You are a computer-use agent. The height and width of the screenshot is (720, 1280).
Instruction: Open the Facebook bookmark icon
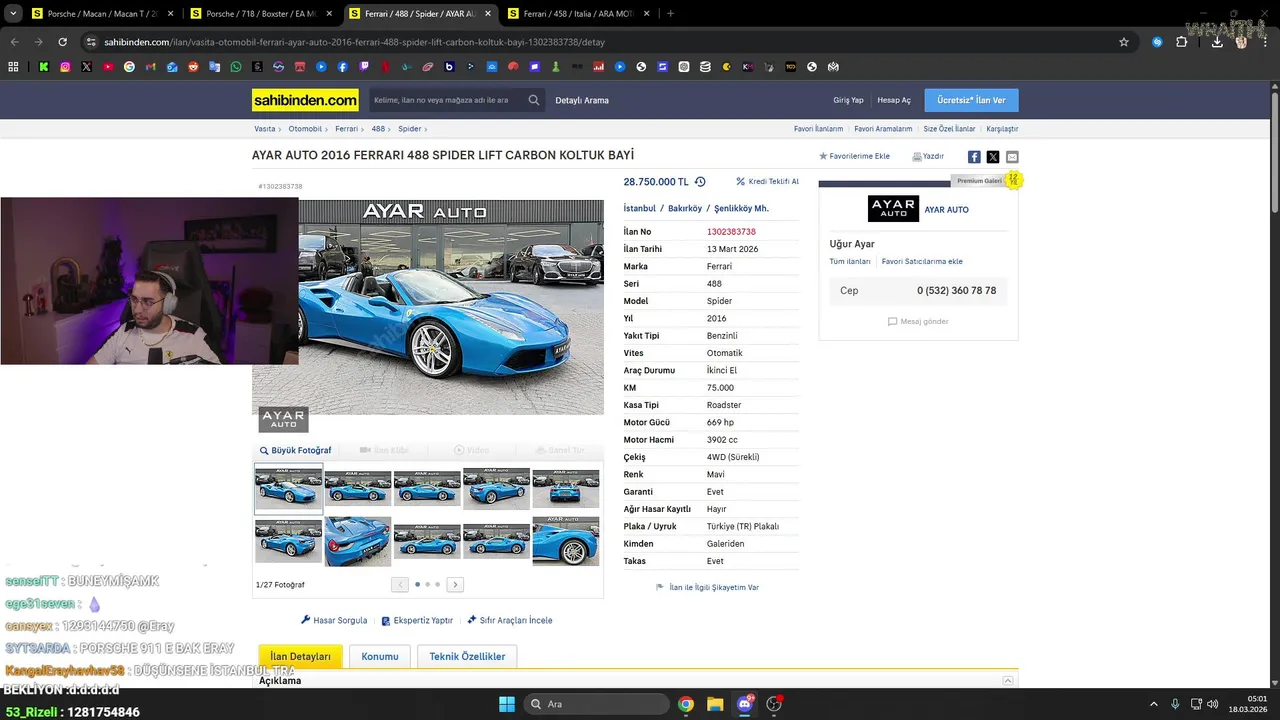click(343, 67)
